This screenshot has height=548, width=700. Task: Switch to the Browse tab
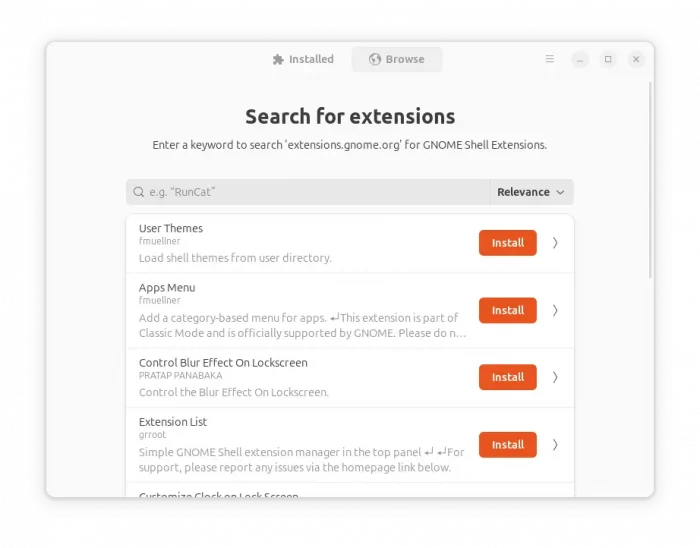tap(397, 60)
